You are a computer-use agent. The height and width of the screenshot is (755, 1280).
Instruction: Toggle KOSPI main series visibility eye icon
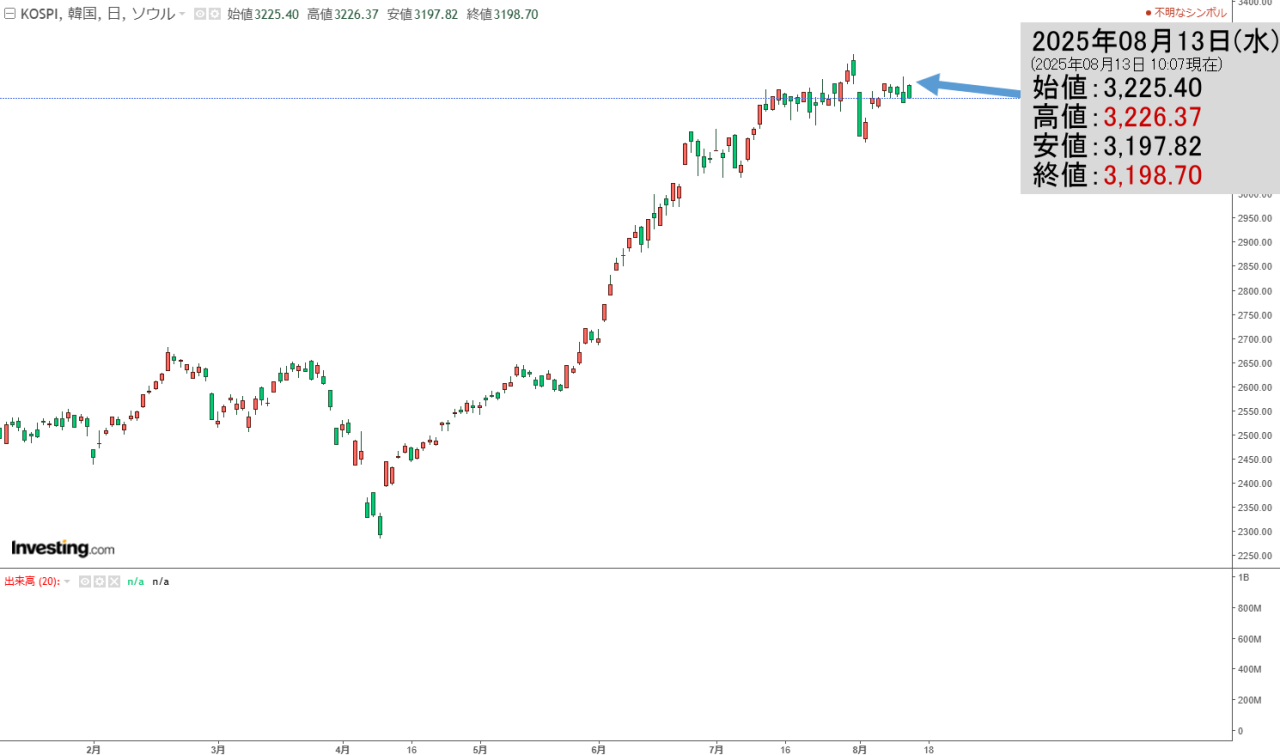[x=199, y=14]
